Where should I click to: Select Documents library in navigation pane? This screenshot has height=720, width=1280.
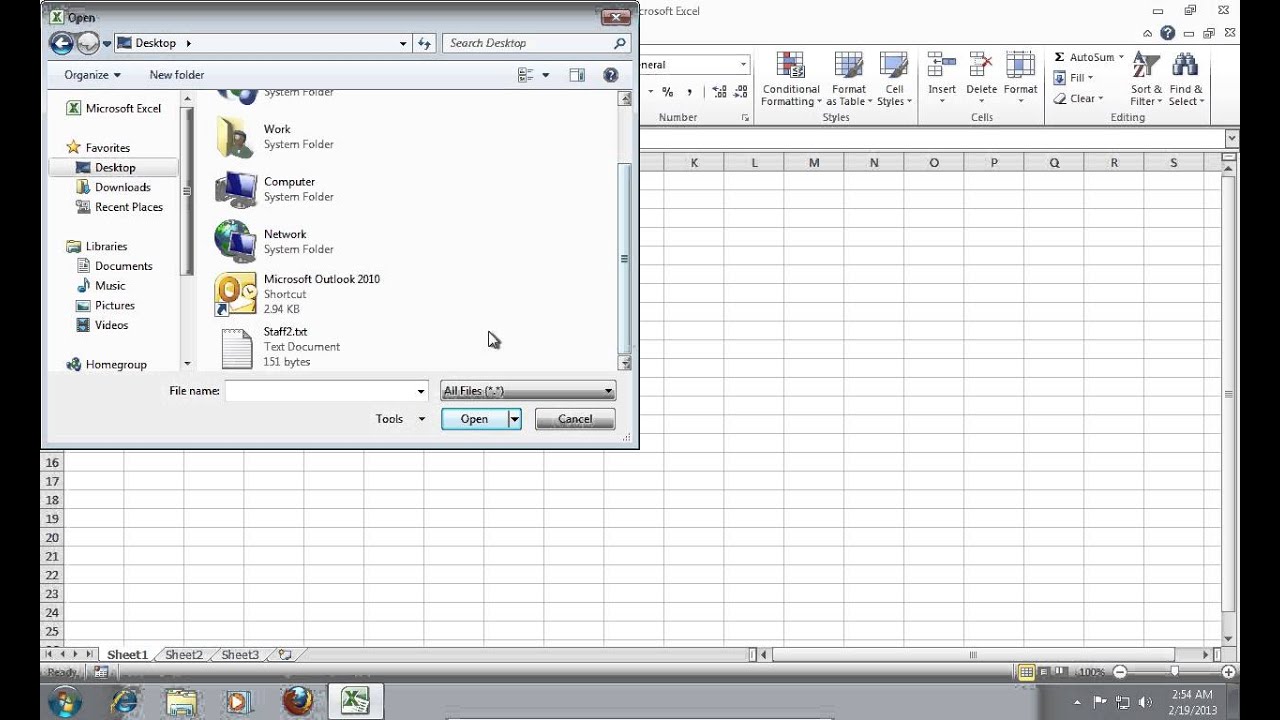pos(123,266)
